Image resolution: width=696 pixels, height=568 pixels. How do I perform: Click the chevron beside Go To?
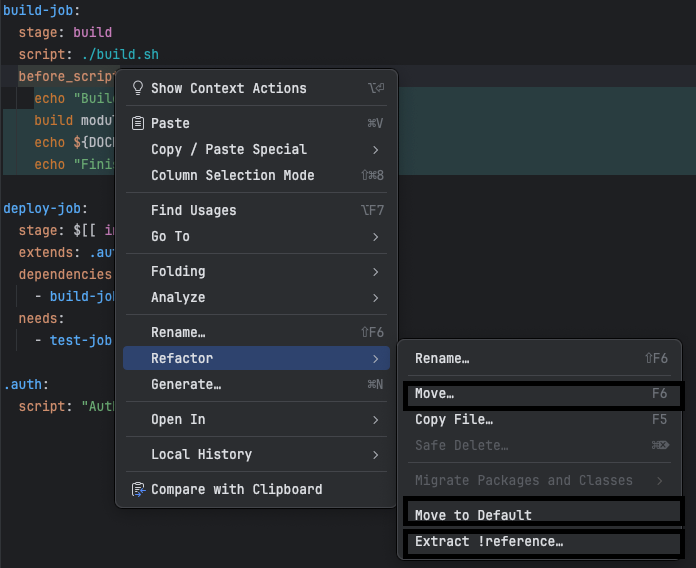pyautogui.click(x=376, y=237)
